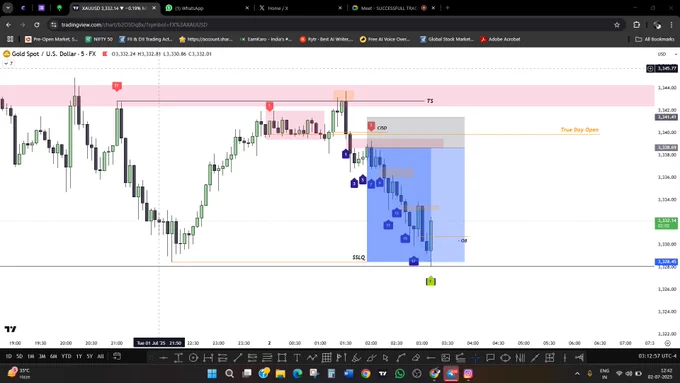
Task: Select the vertical line drawing tool
Action: click(x=565, y=358)
